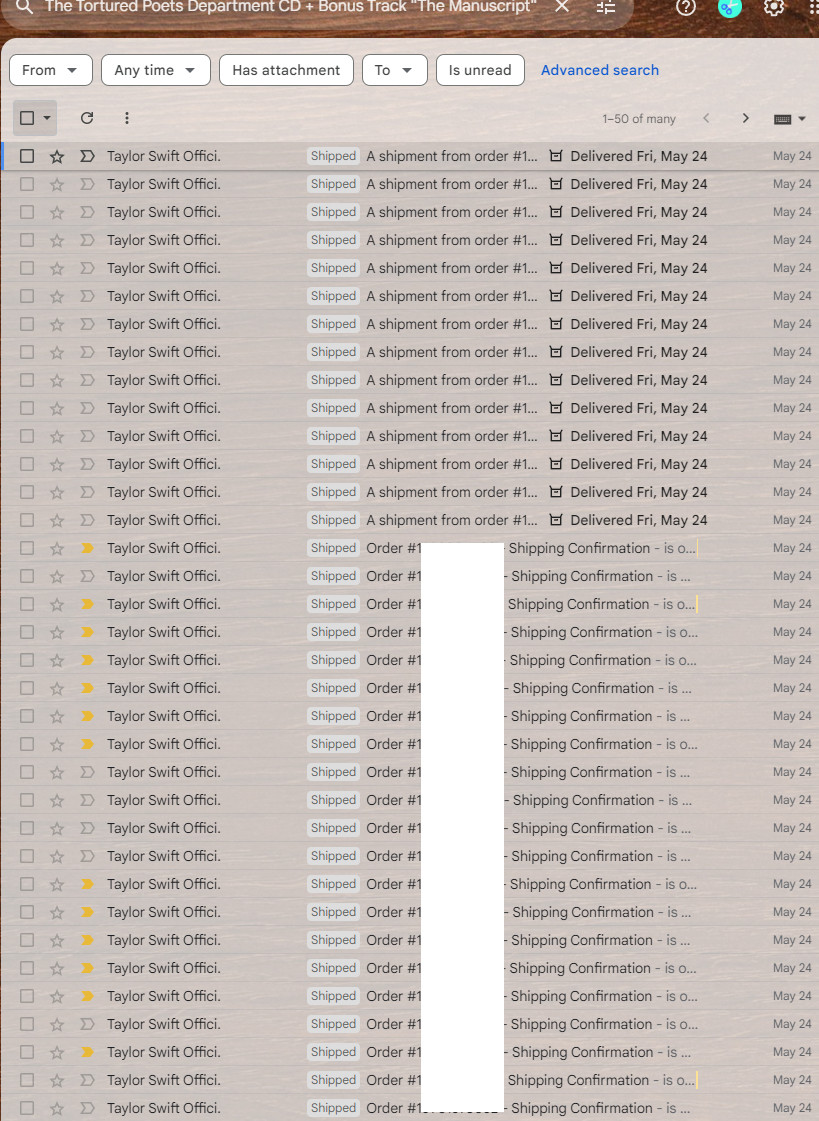The width and height of the screenshot is (819, 1121).
Task: Star the bottom-most visible email
Action: click(57, 1108)
